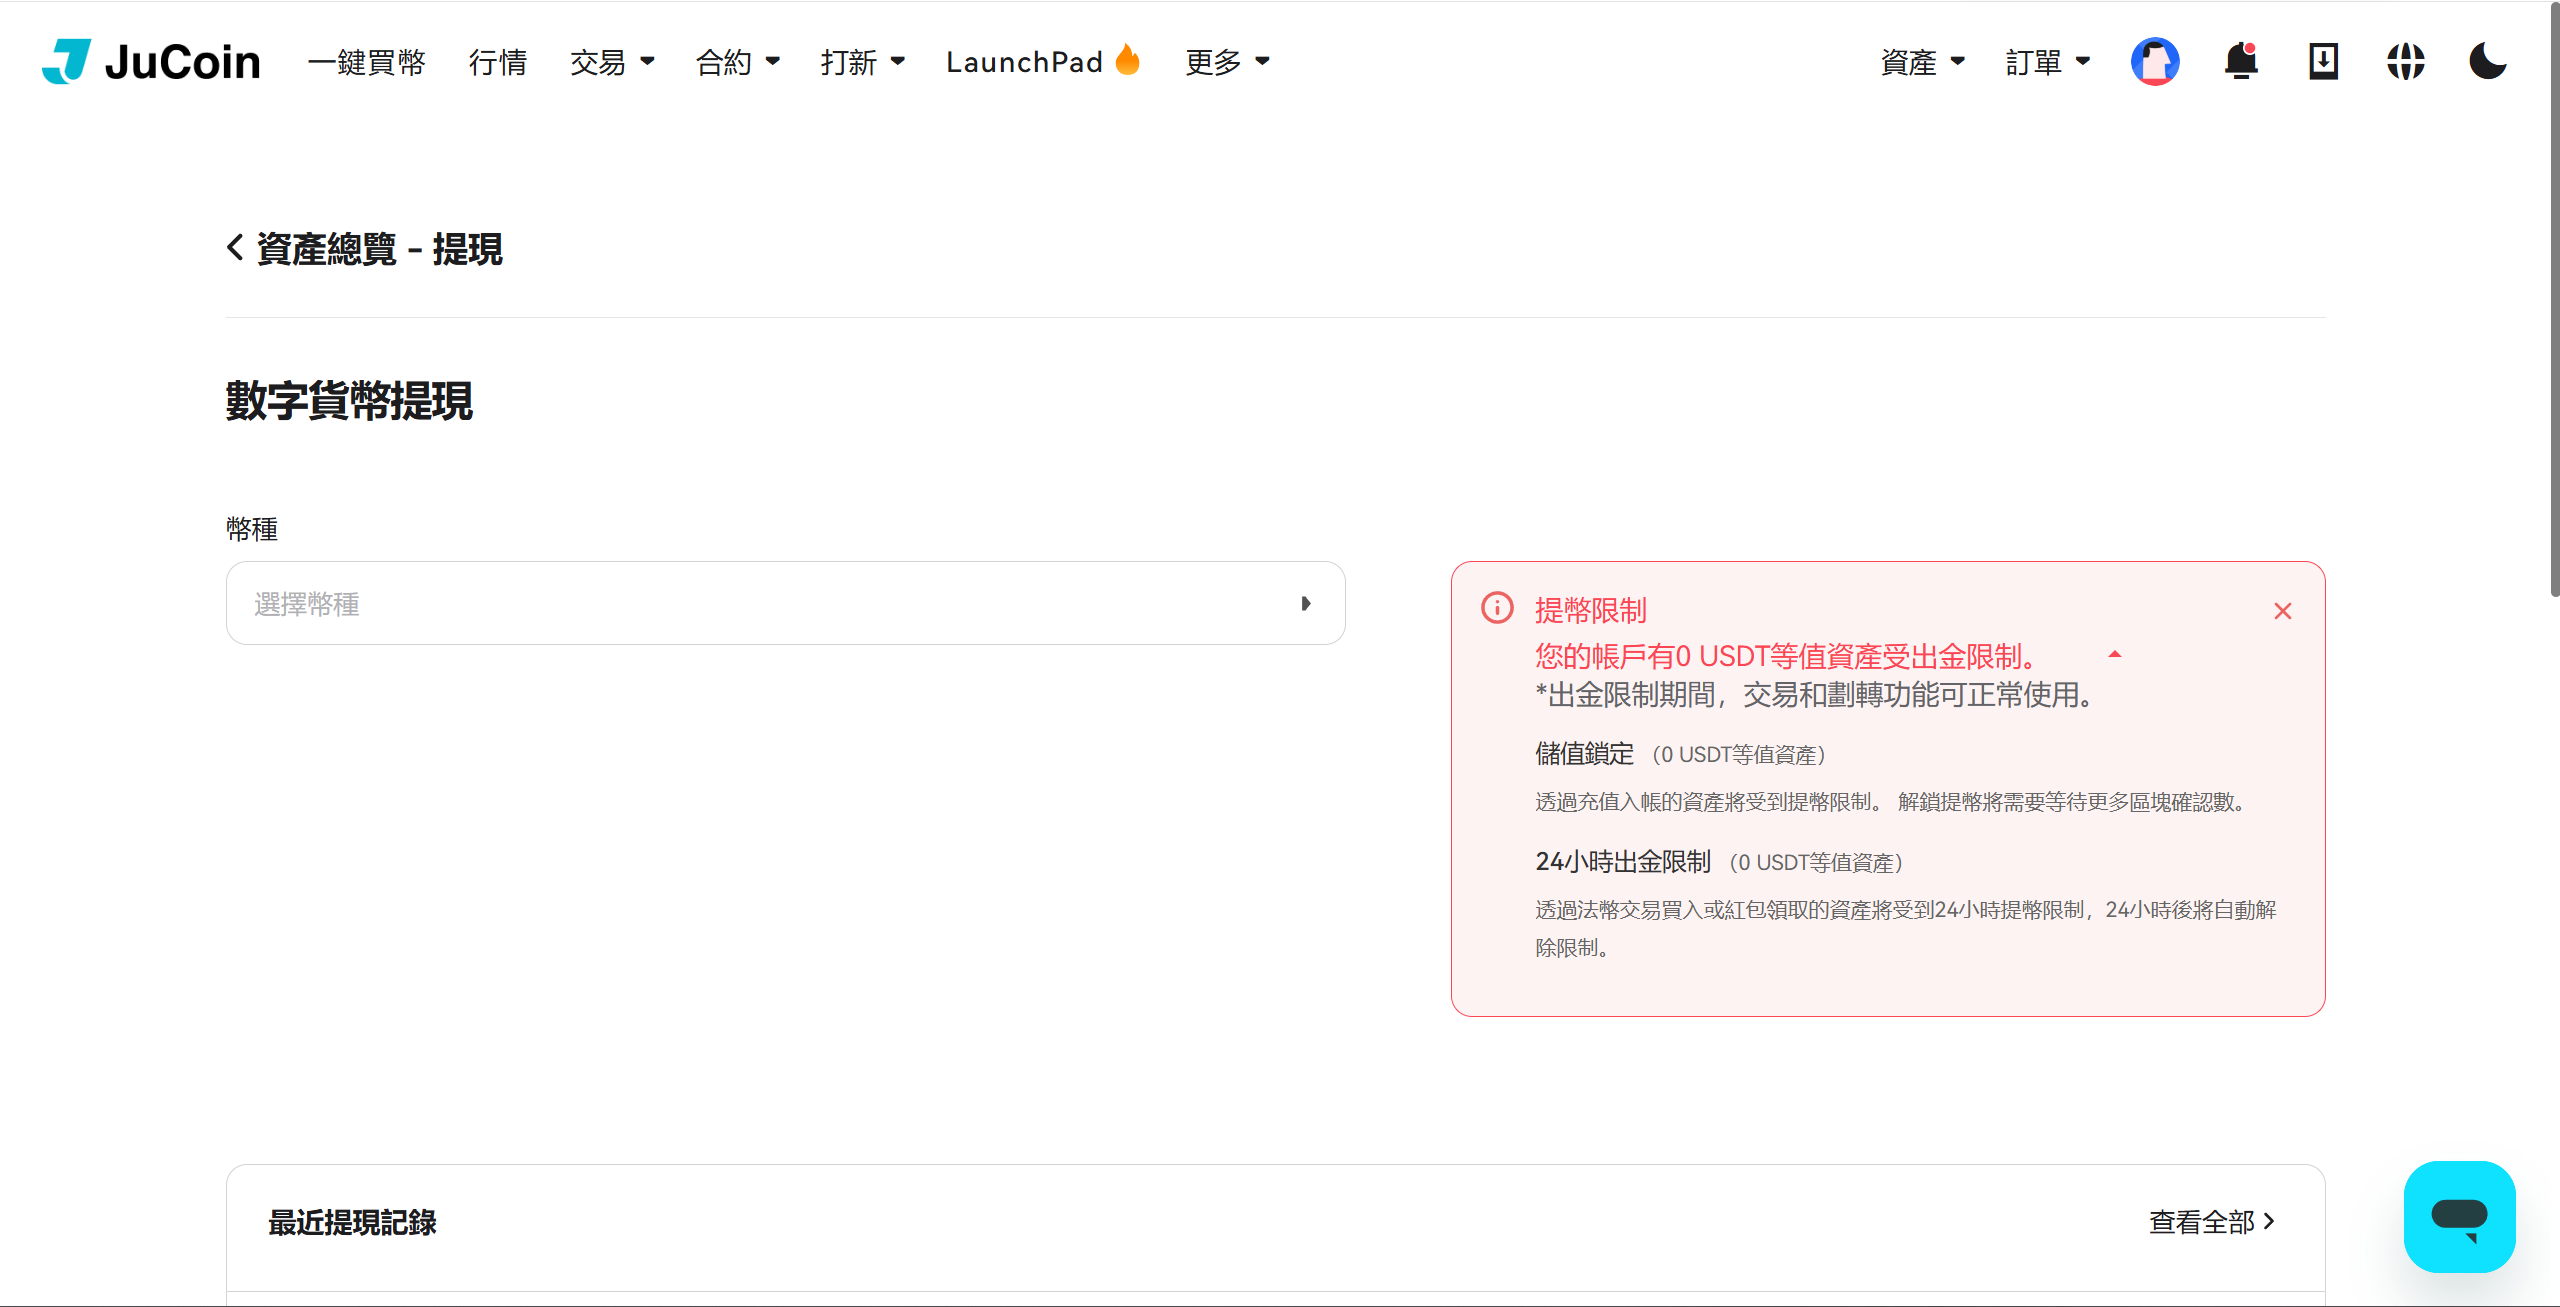Click 您的帳戶有0 USDT等值資產受出金限制 text
Screen dimensions: 2560x1307
[x=1786, y=657]
